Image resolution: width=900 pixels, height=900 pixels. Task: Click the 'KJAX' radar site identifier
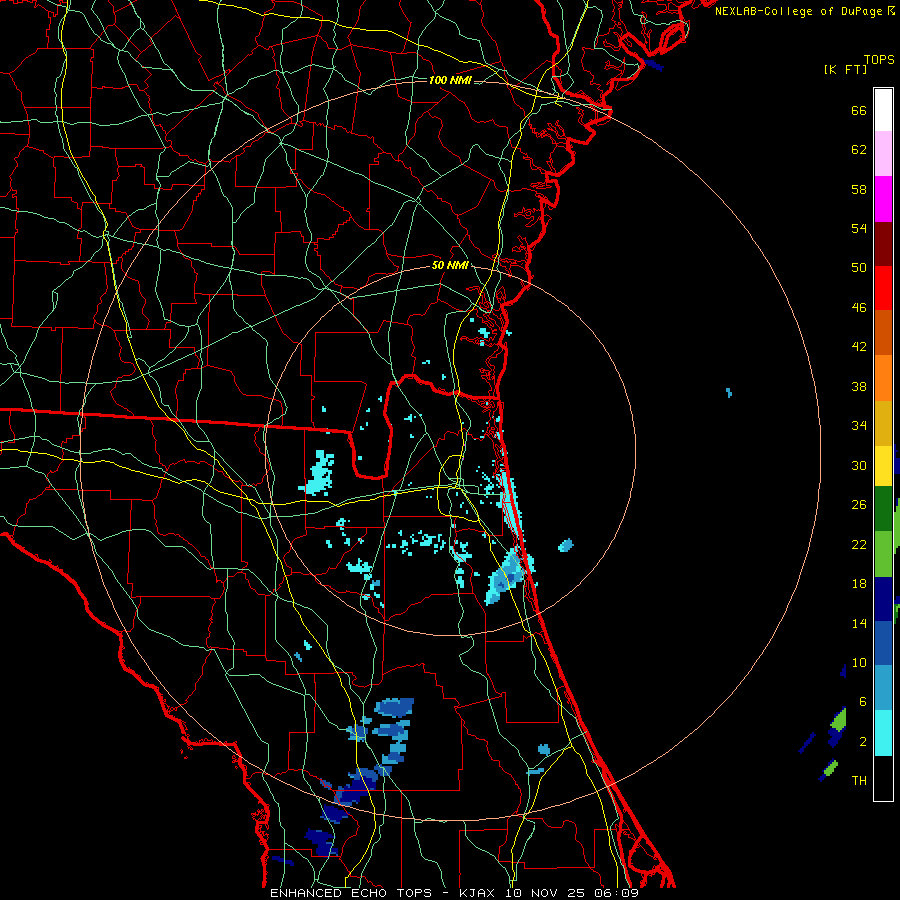tap(477, 893)
